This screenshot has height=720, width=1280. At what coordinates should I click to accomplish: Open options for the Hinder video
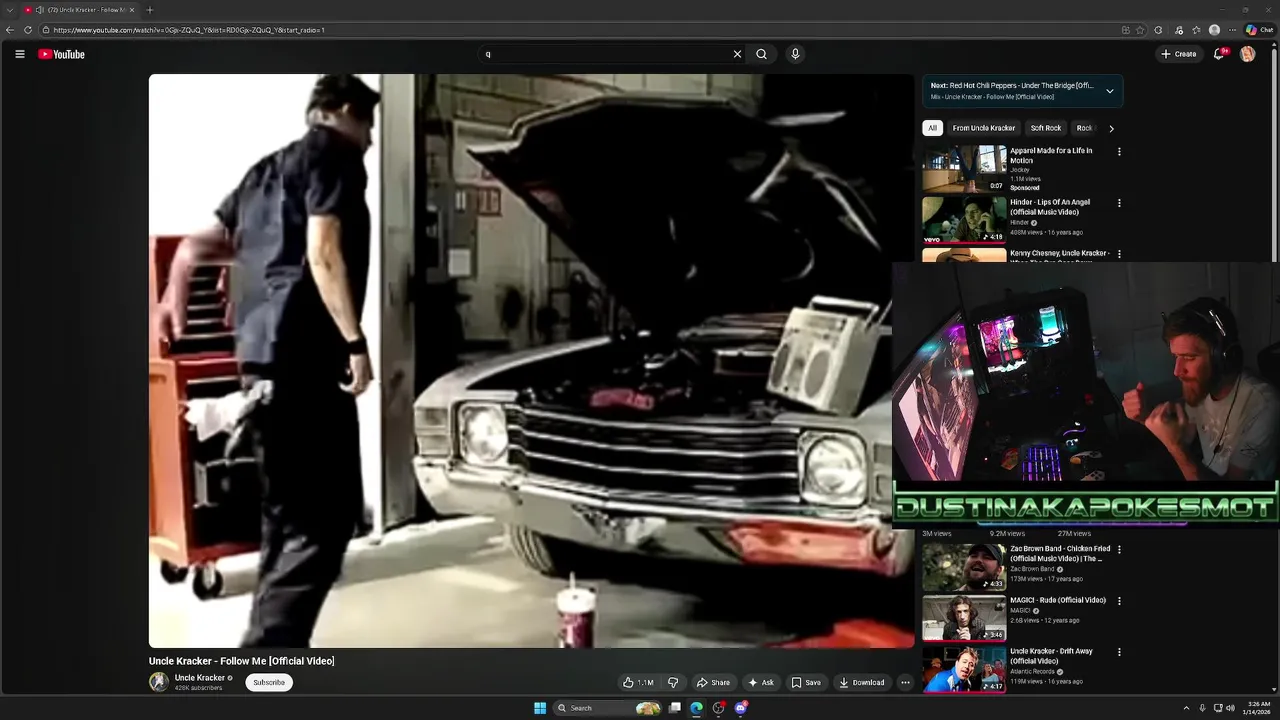1119,203
